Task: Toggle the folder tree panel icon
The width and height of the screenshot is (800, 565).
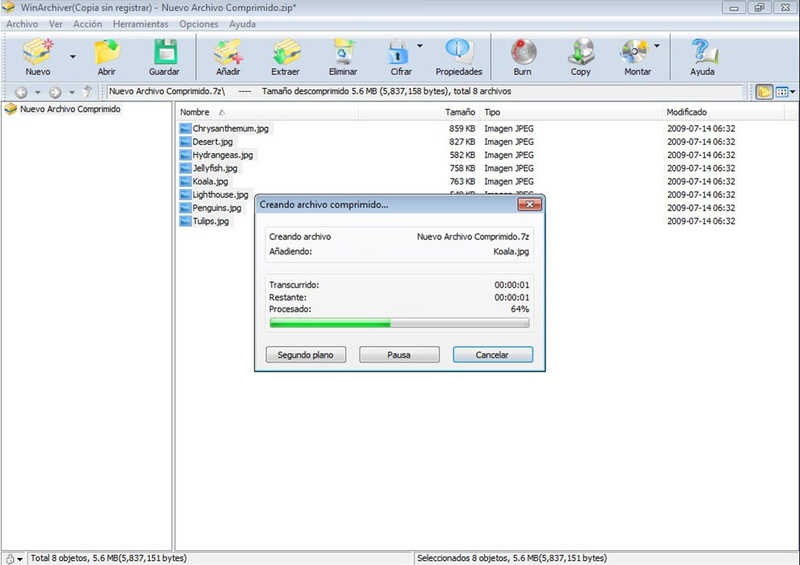Action: click(x=764, y=92)
